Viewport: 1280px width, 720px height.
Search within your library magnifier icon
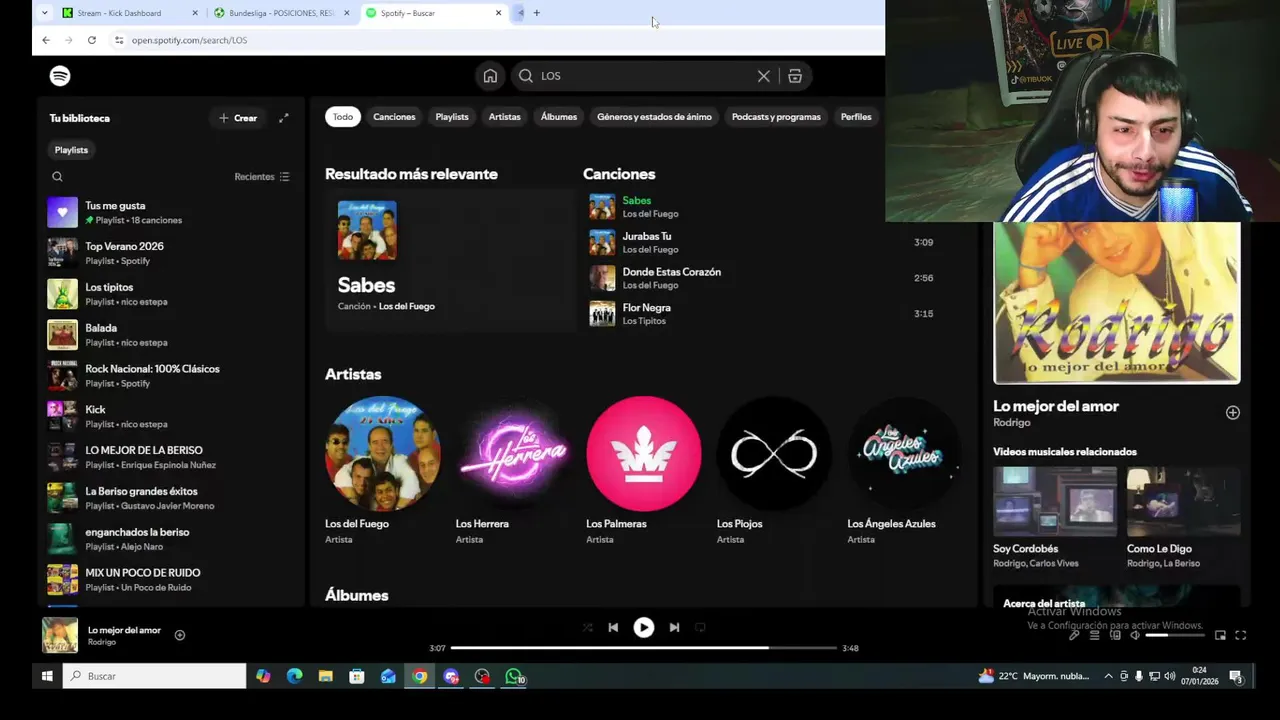[57, 177]
